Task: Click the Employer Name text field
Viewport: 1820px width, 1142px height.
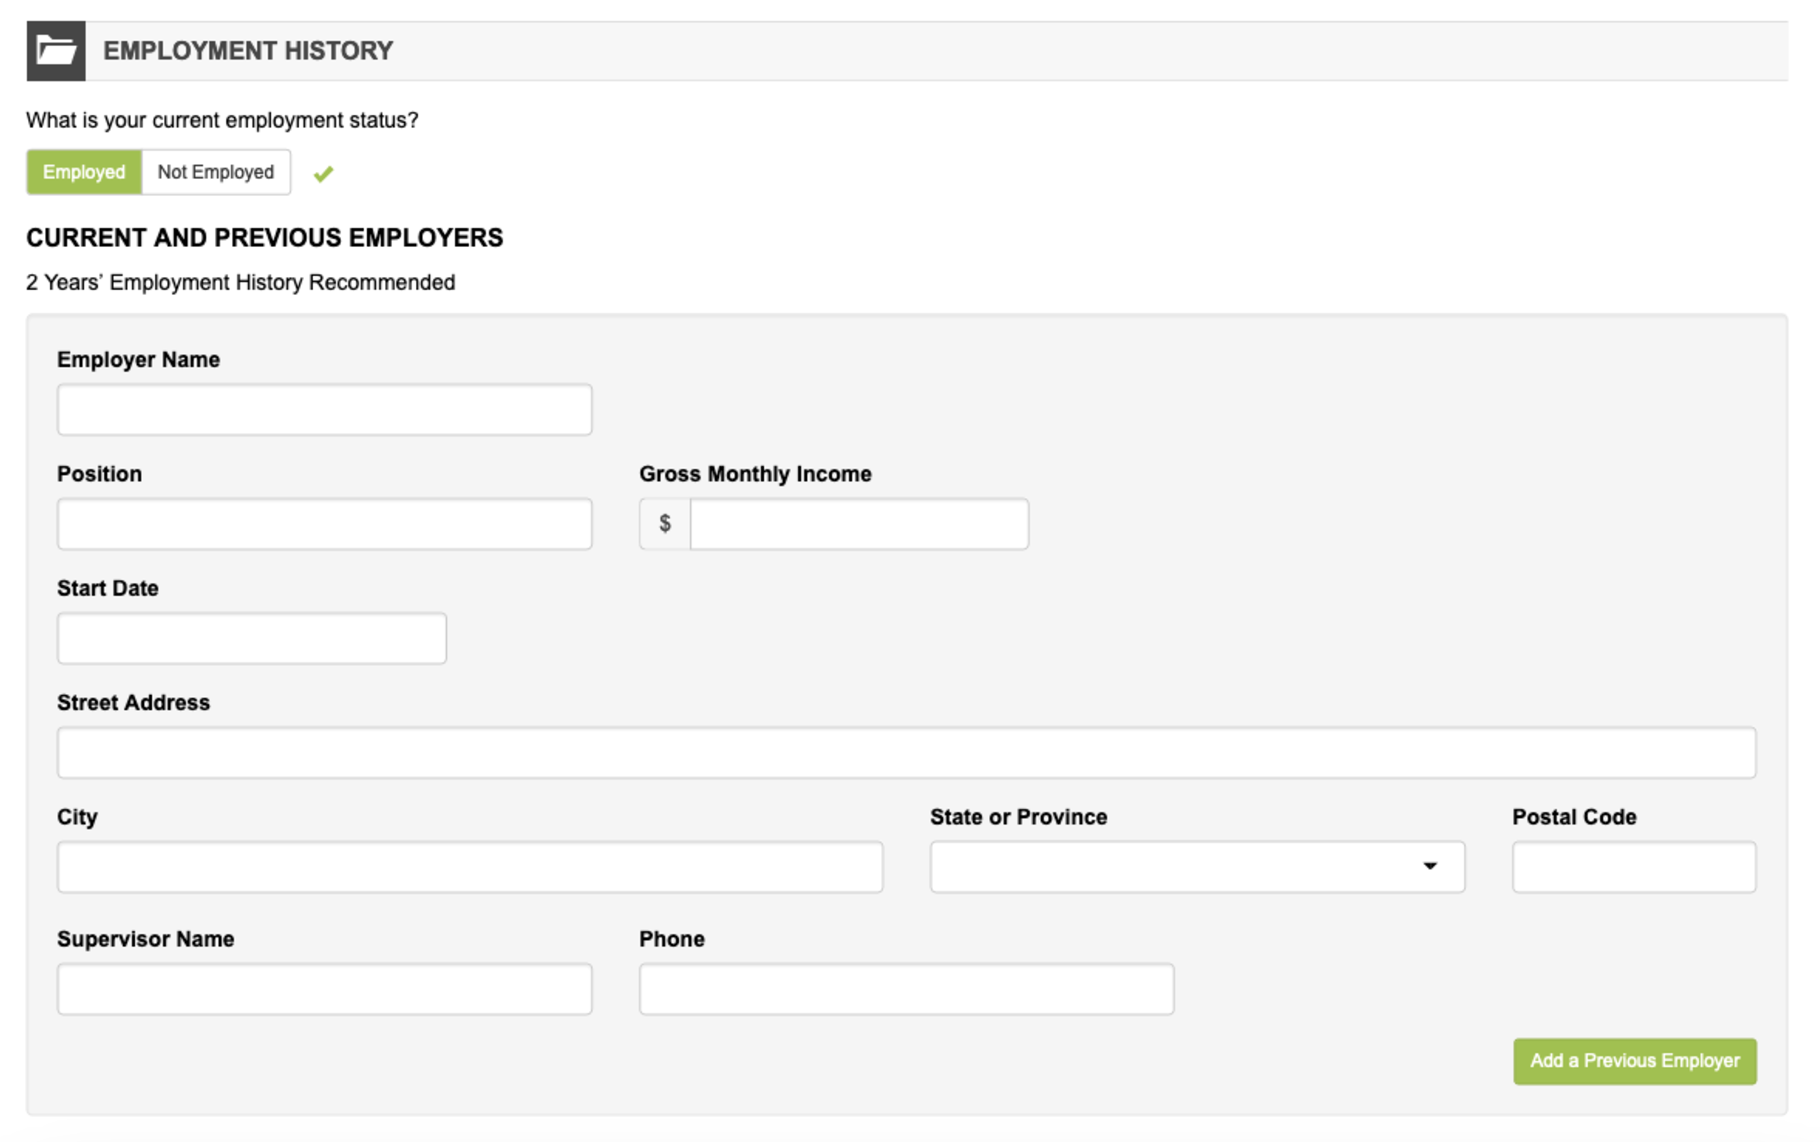Action: coord(324,410)
